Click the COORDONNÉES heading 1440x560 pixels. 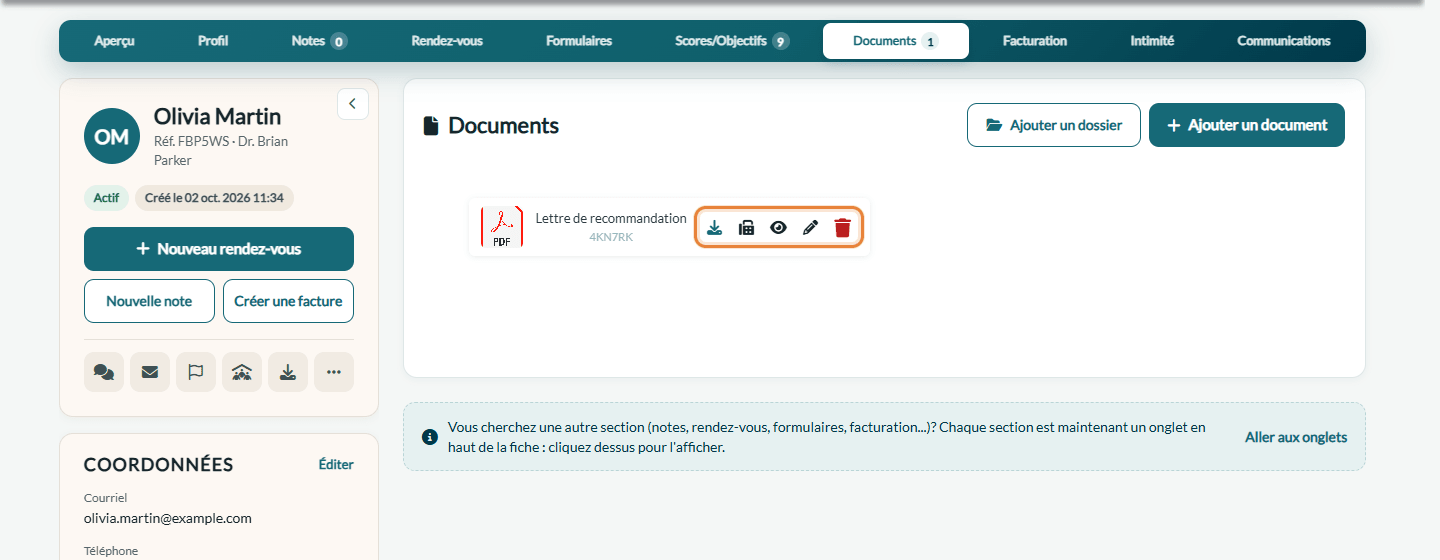(158, 464)
